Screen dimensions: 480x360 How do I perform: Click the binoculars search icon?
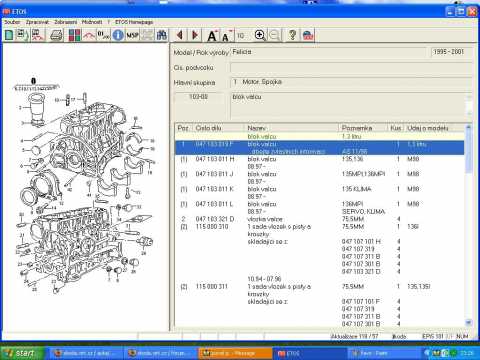click(162, 35)
